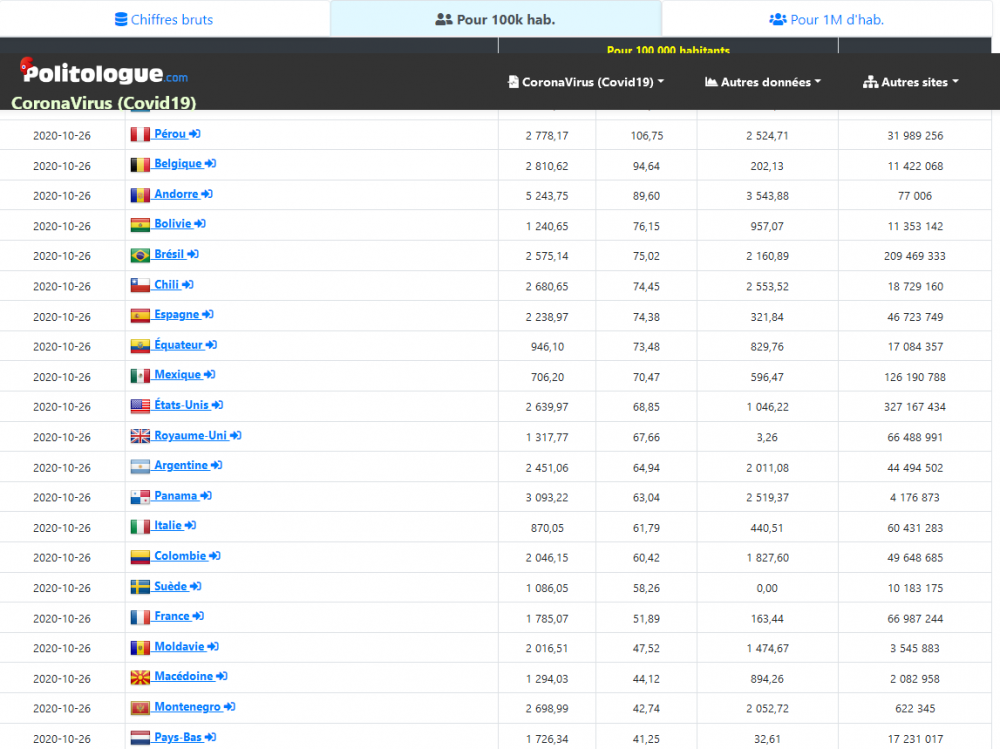This screenshot has height=749, width=1000.
Task: Open the France country link
Action: (x=171, y=617)
